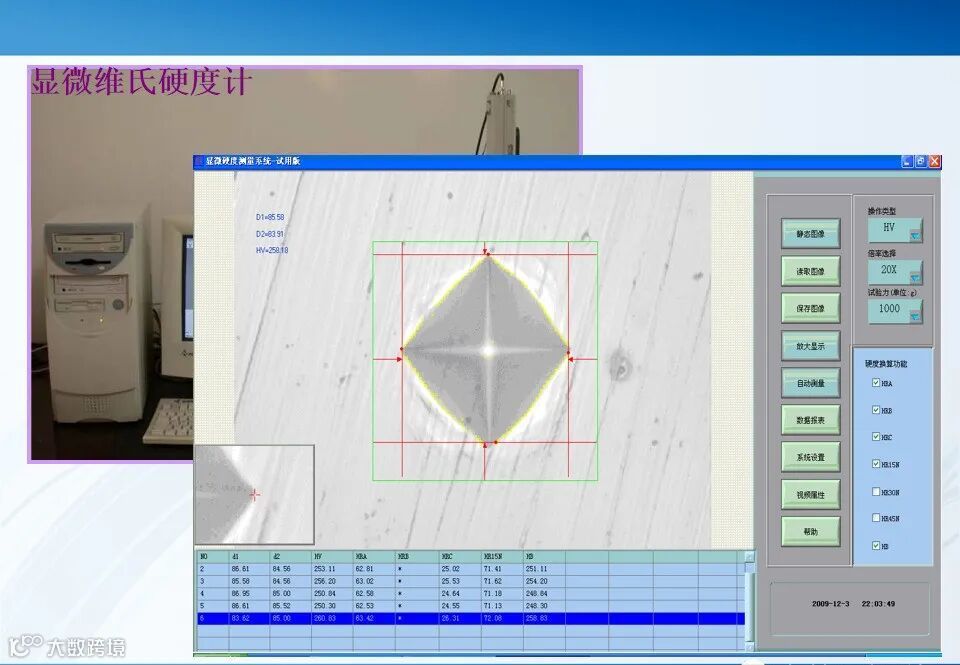This screenshot has width=960, height=665.
Task: Click the HRA column header
Action: [x=374, y=557]
